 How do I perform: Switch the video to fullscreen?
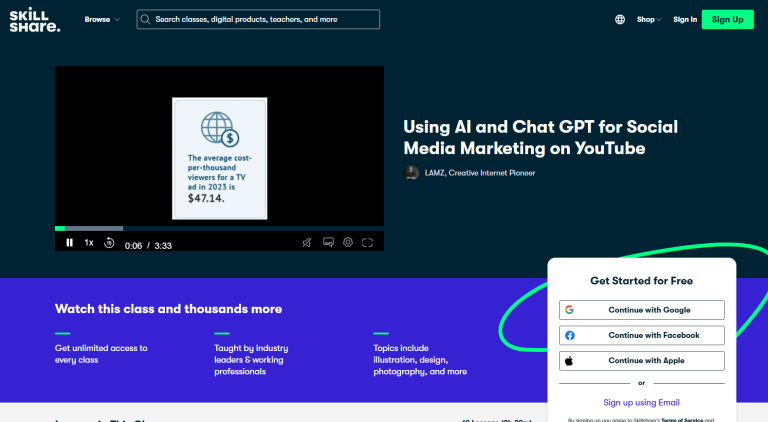(x=367, y=243)
